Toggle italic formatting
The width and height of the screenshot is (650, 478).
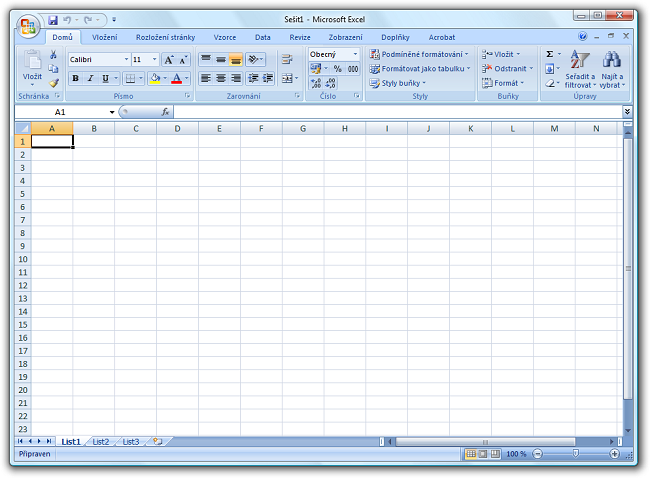coord(90,78)
